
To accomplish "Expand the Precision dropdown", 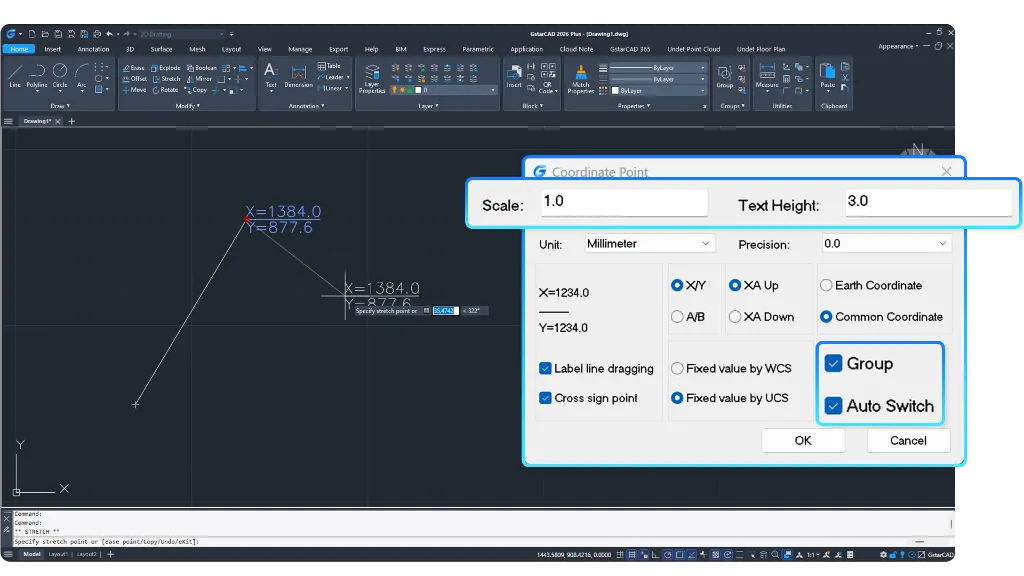I will (x=886, y=244).
